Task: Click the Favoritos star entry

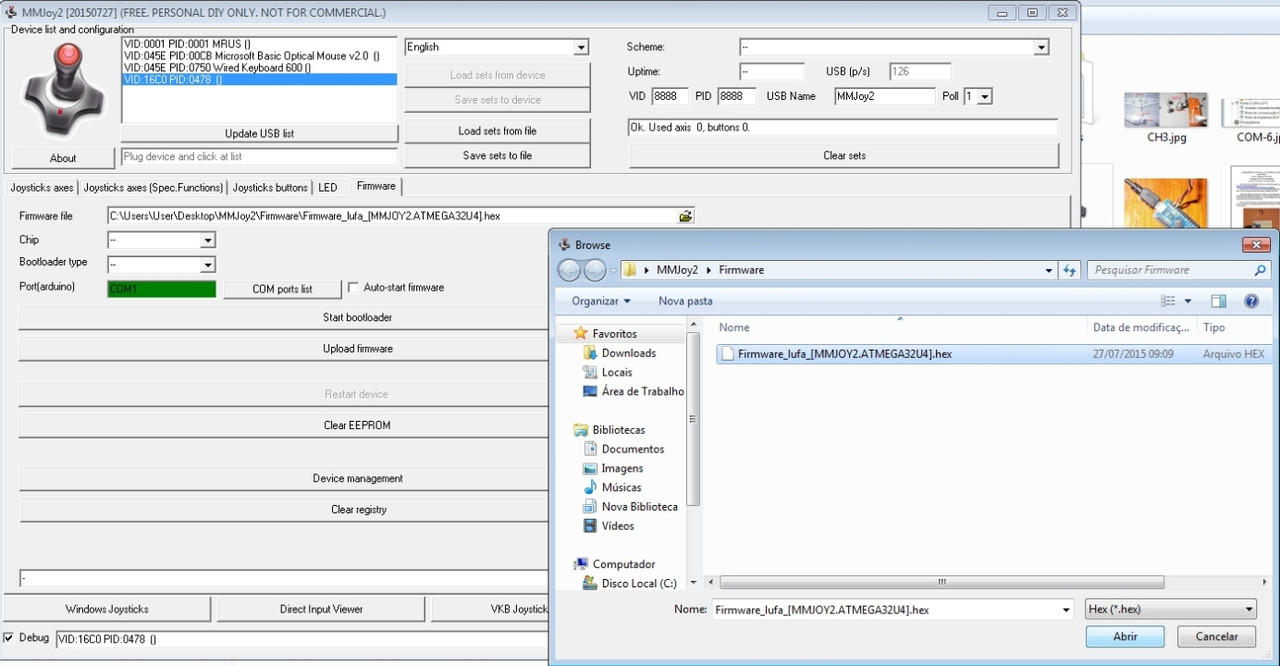Action: 614,333
